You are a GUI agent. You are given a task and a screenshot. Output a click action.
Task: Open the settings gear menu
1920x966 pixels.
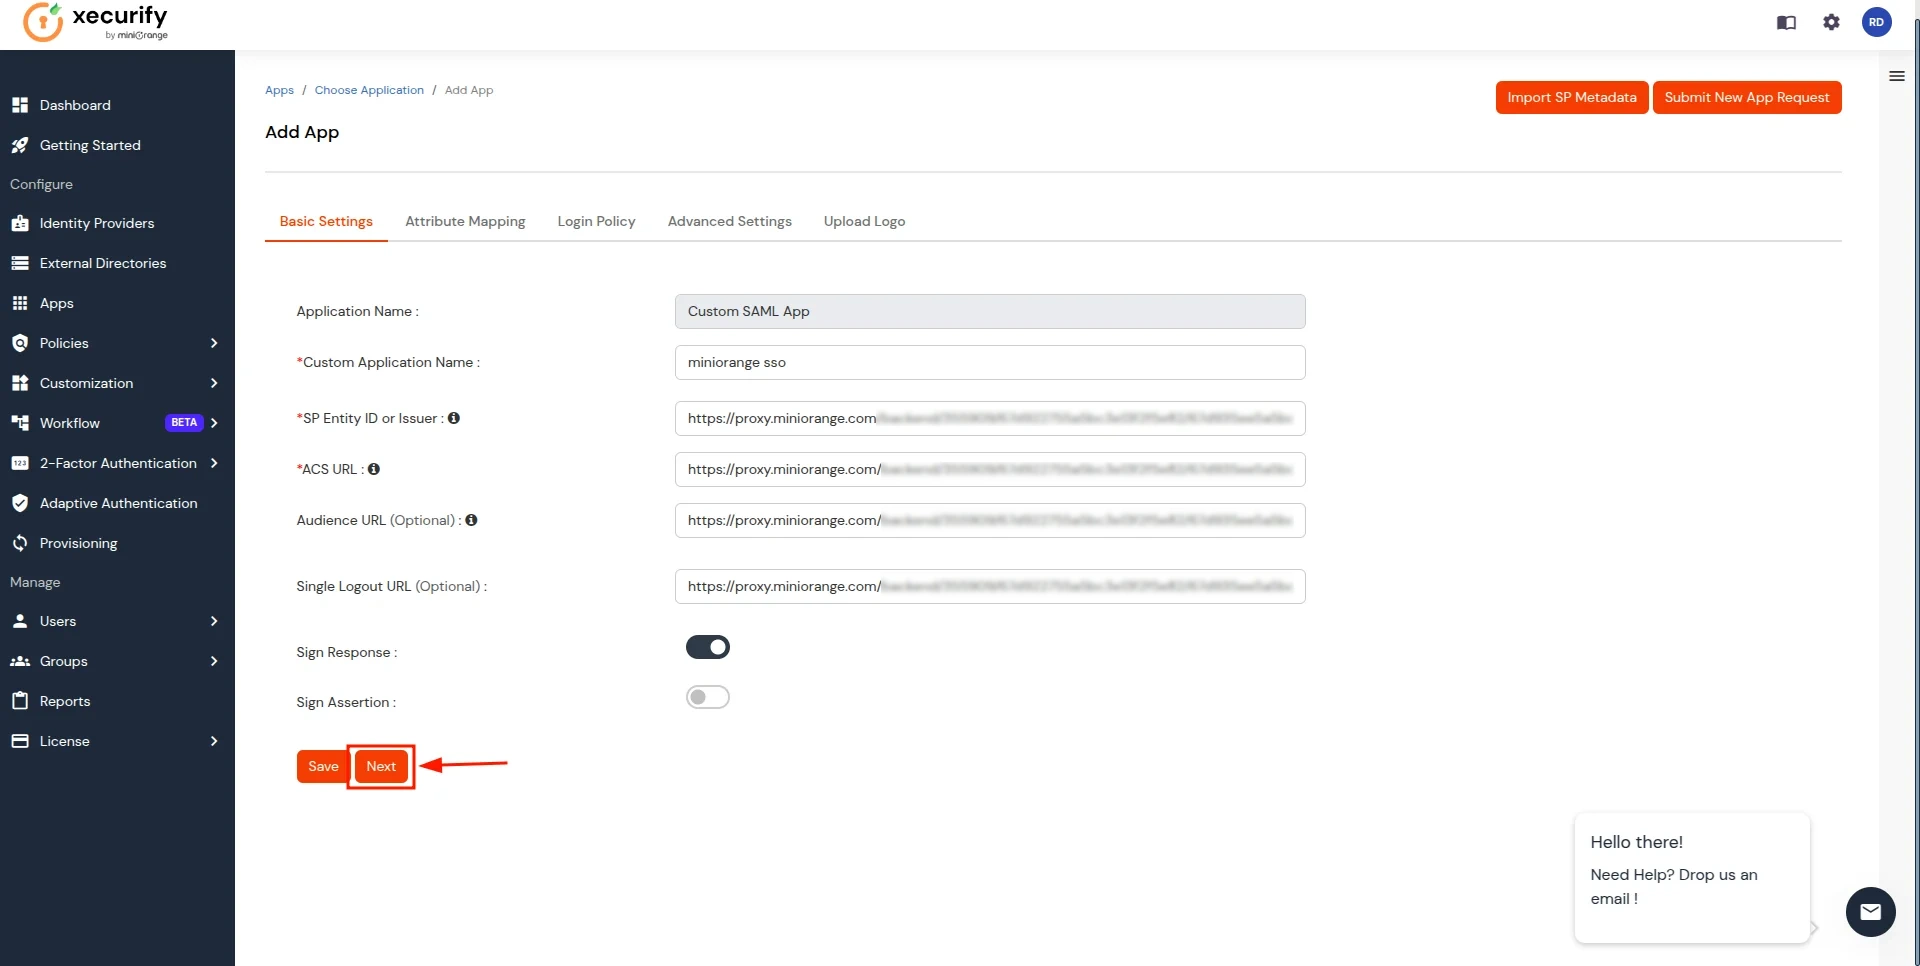[1831, 22]
